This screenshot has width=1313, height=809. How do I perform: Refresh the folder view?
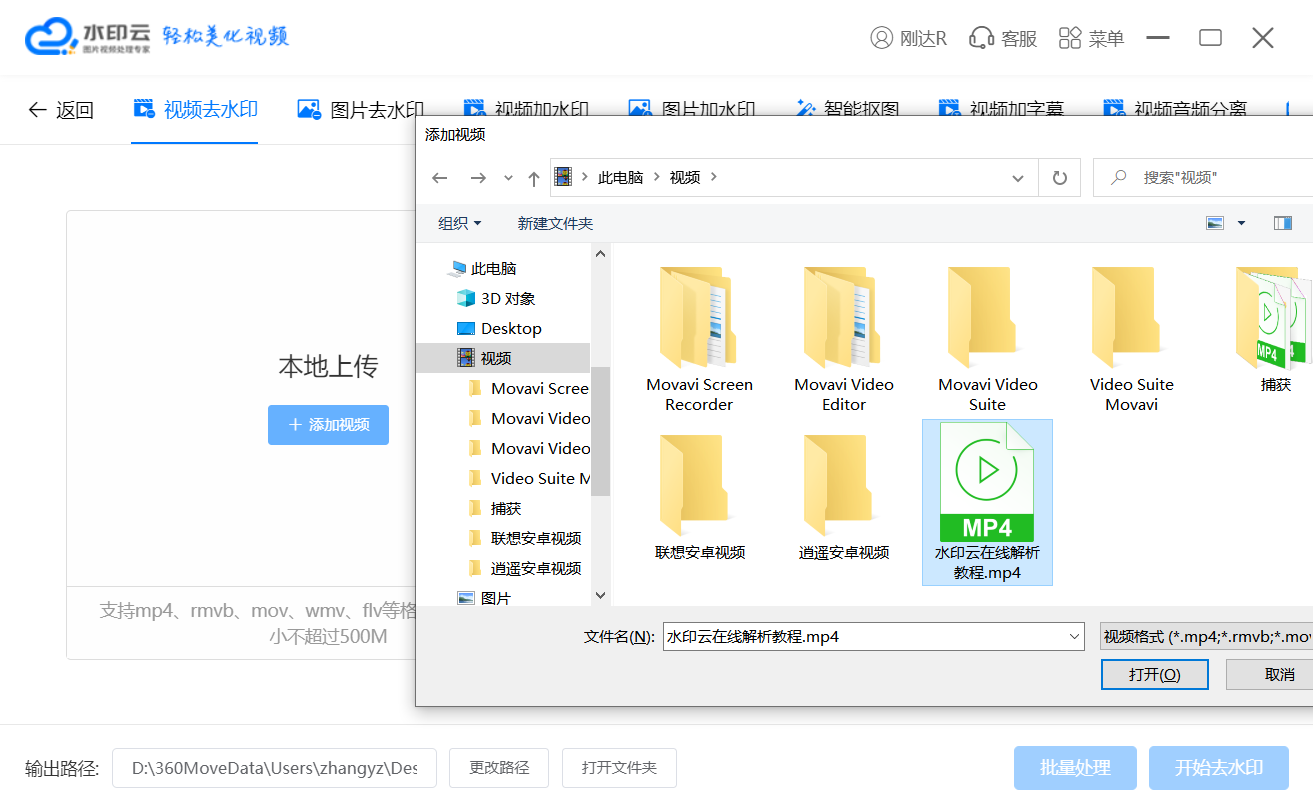tap(1060, 178)
